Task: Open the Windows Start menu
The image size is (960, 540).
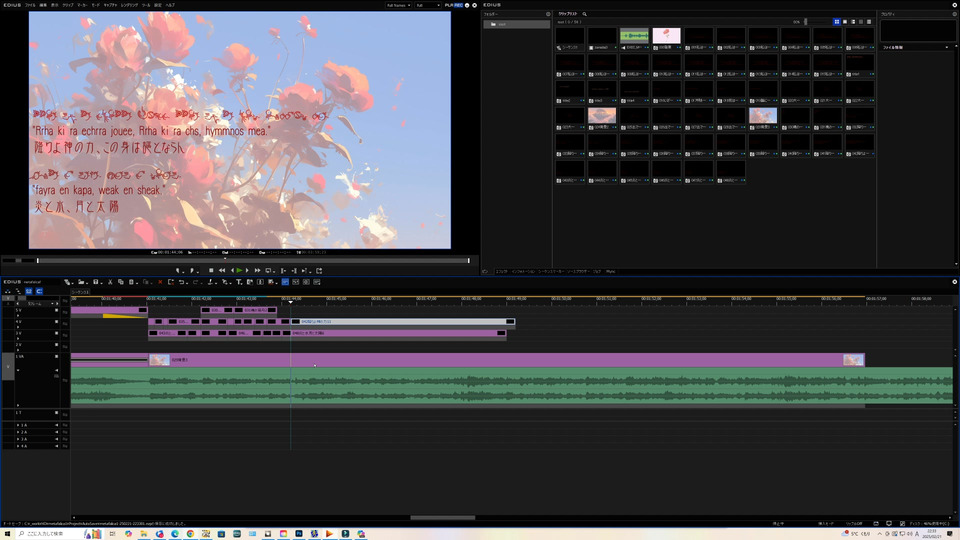Action: pos(7,534)
